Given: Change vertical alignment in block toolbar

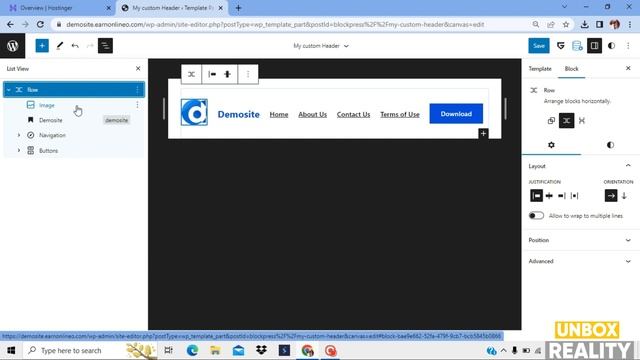Looking at the screenshot, I should tap(227, 74).
